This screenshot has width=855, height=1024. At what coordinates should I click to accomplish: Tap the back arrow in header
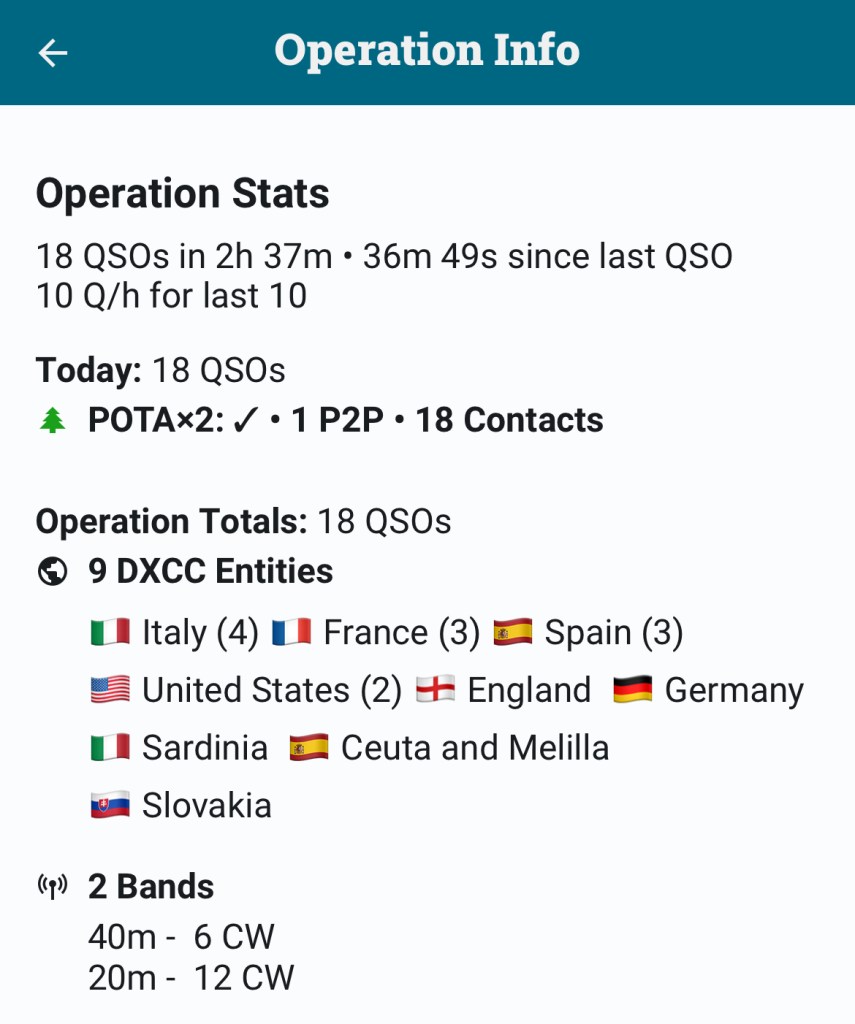point(52,52)
